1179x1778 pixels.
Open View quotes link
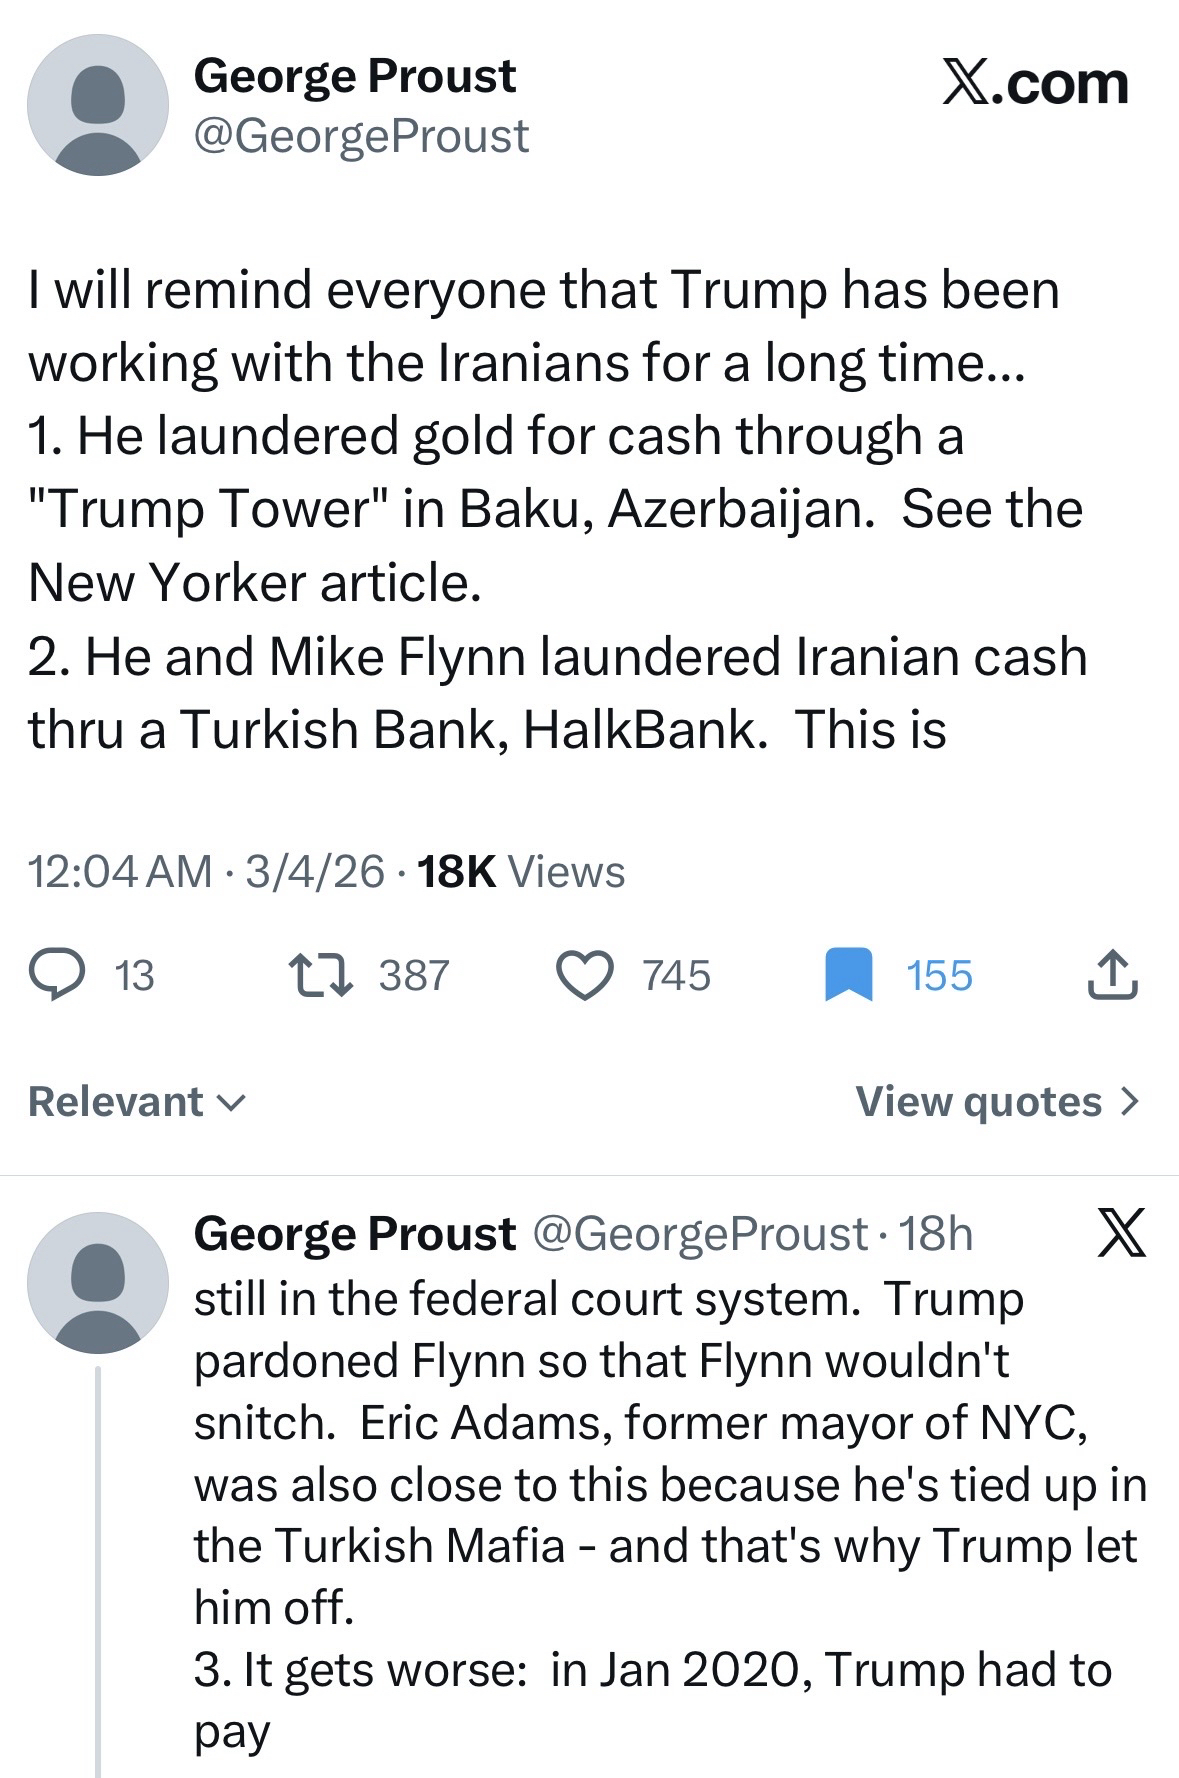[x=979, y=1102]
